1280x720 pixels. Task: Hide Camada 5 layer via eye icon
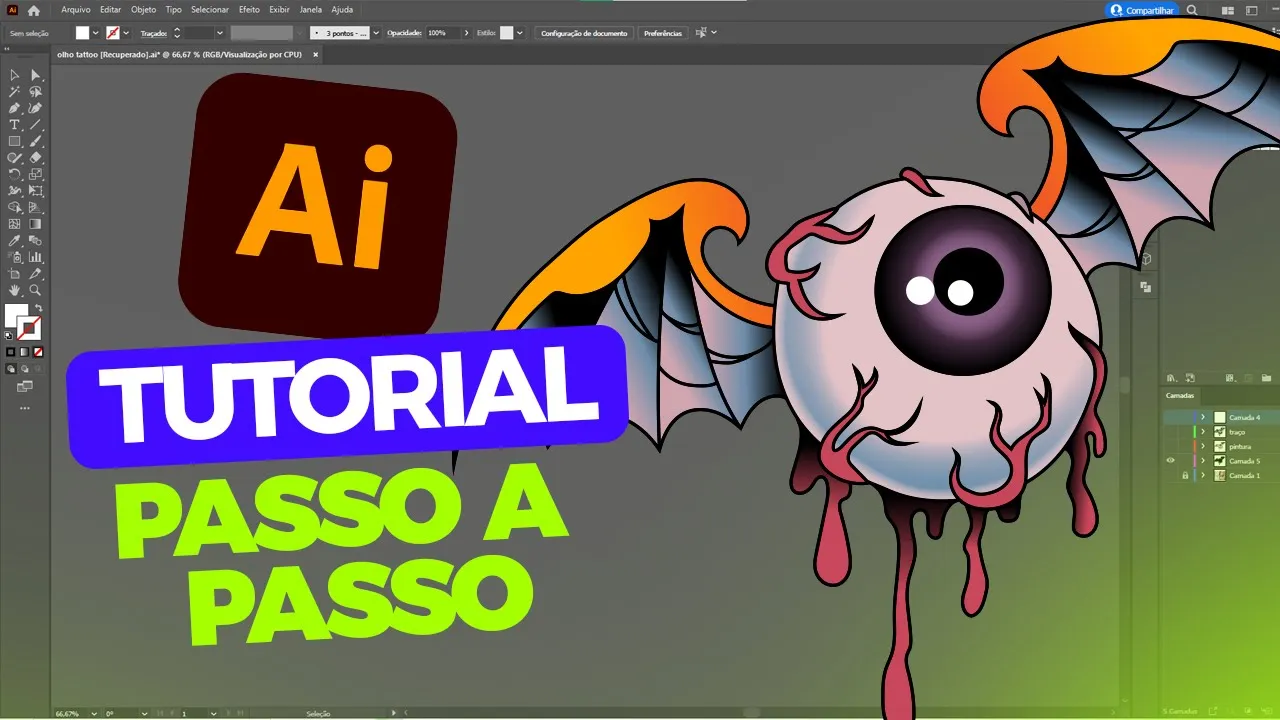click(x=1170, y=461)
